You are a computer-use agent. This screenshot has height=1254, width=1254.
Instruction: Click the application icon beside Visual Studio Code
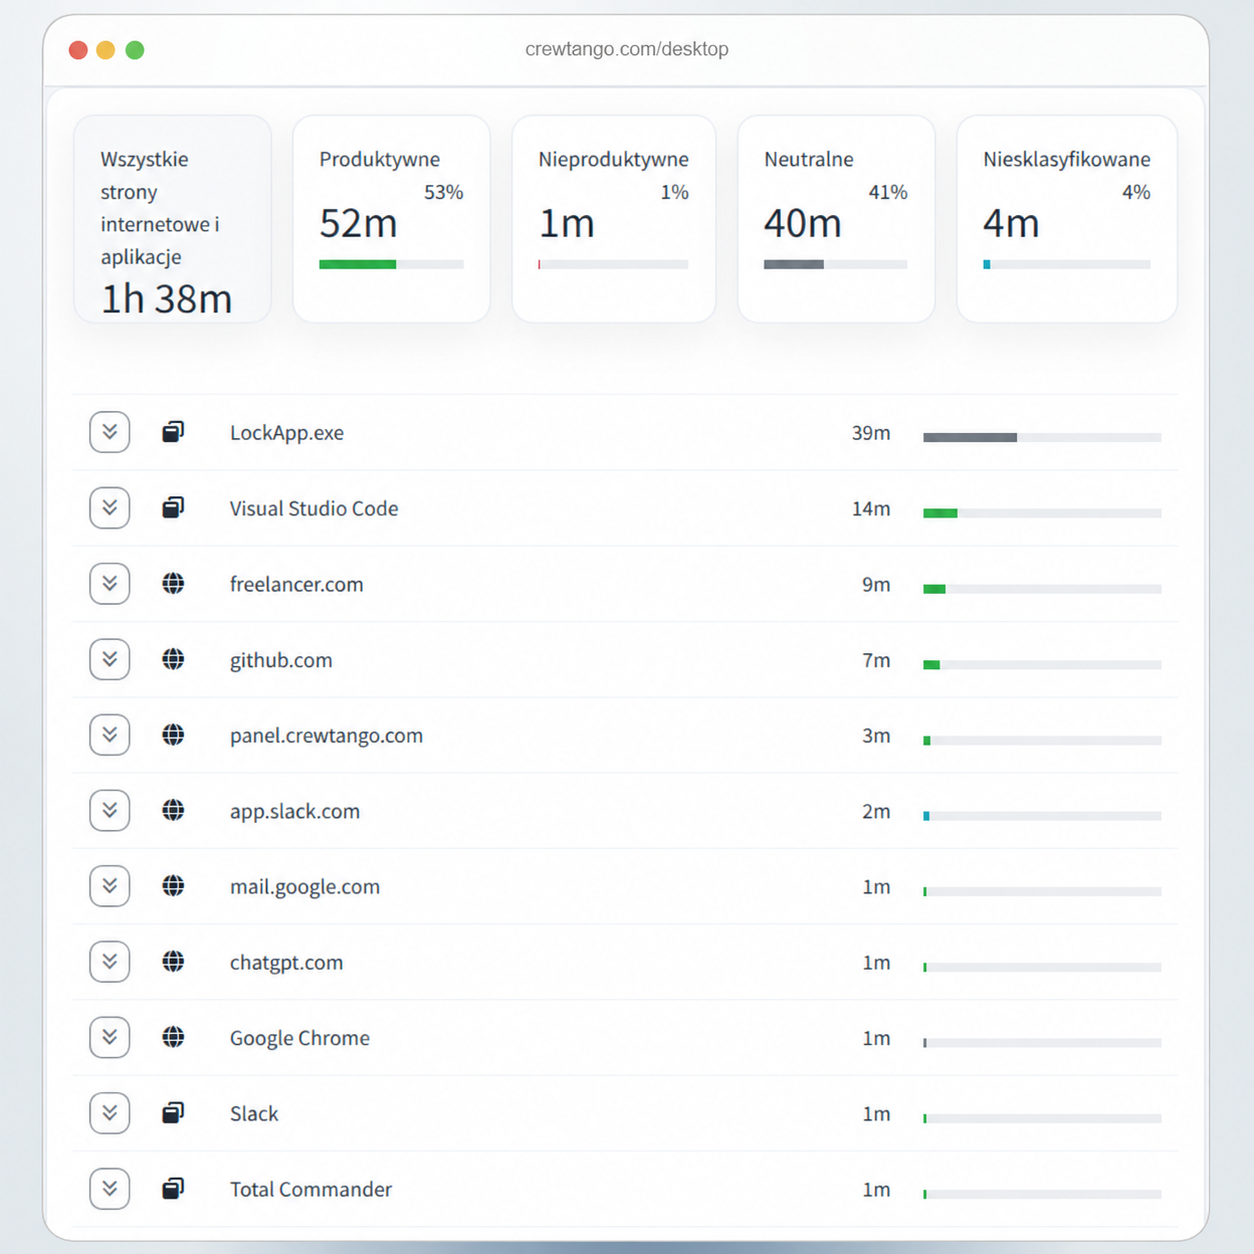tap(173, 508)
